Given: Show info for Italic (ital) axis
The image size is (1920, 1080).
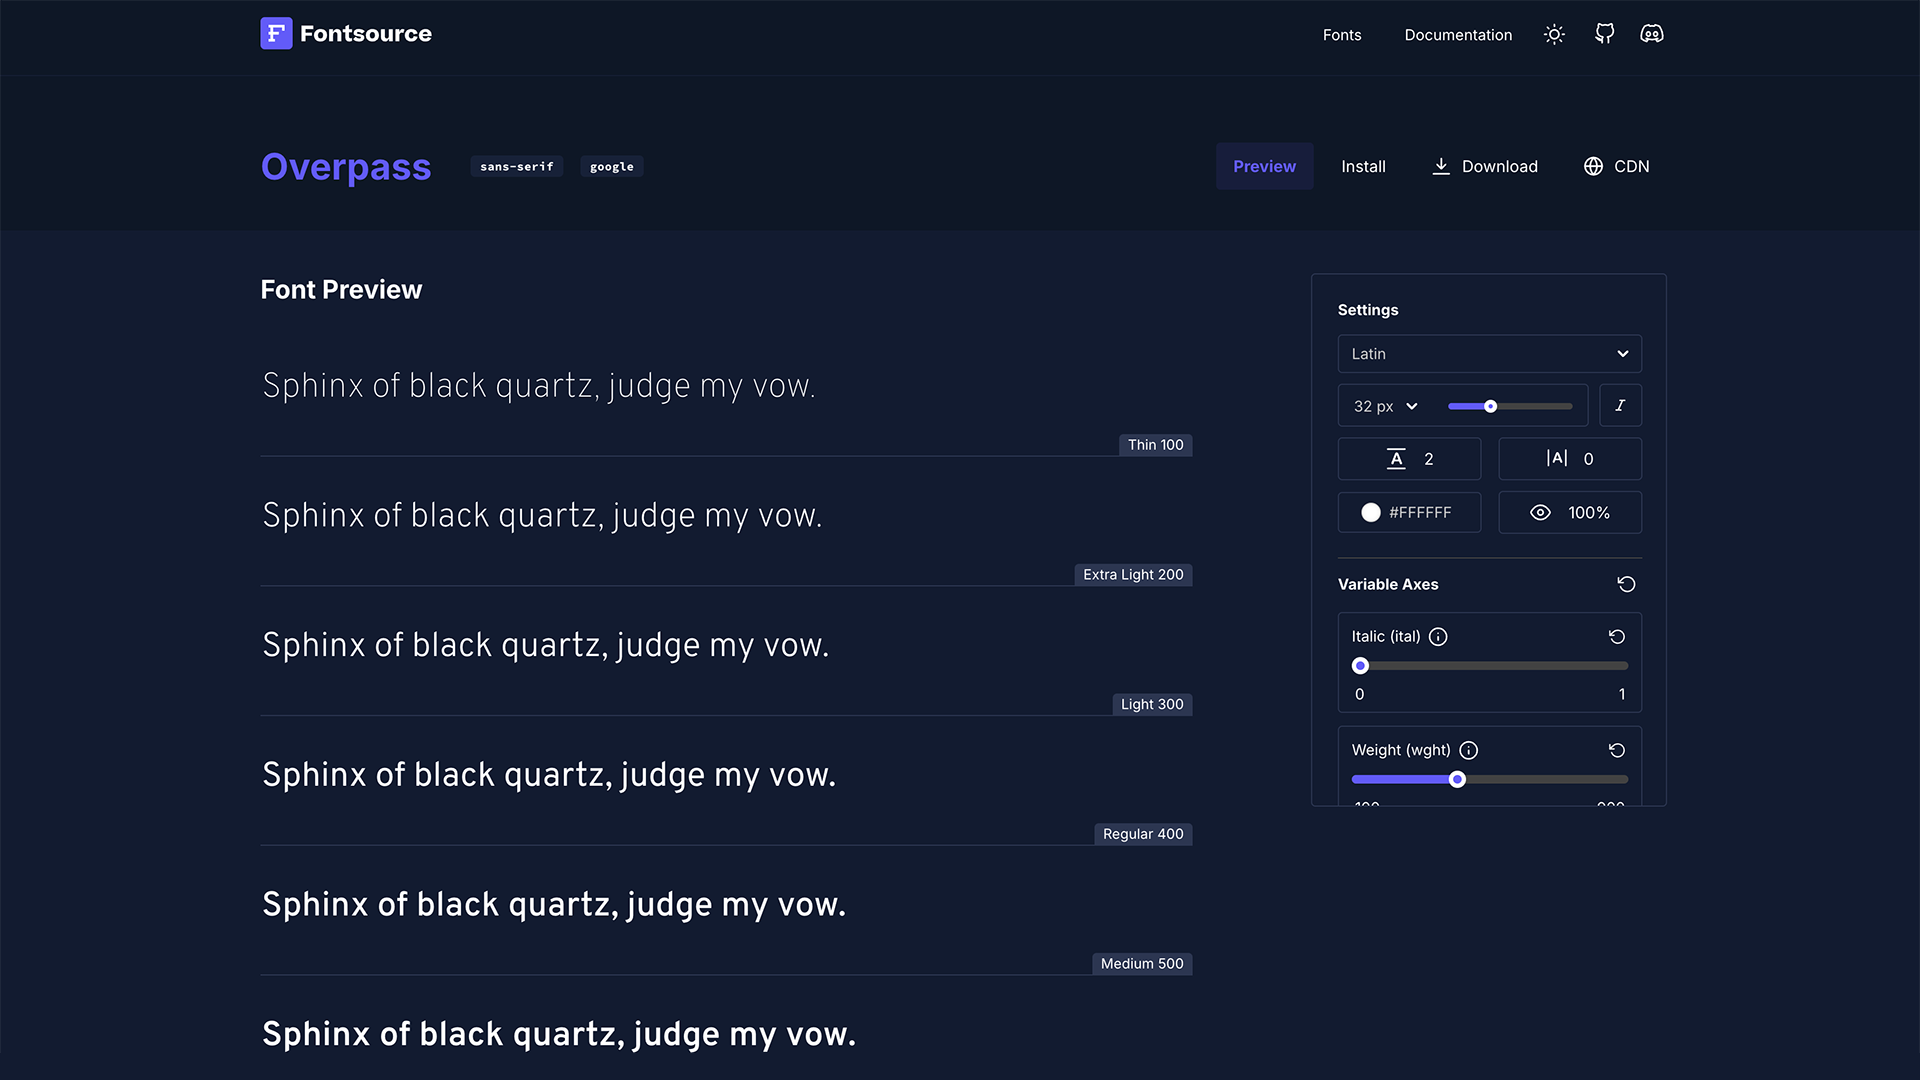Looking at the screenshot, I should point(1438,637).
